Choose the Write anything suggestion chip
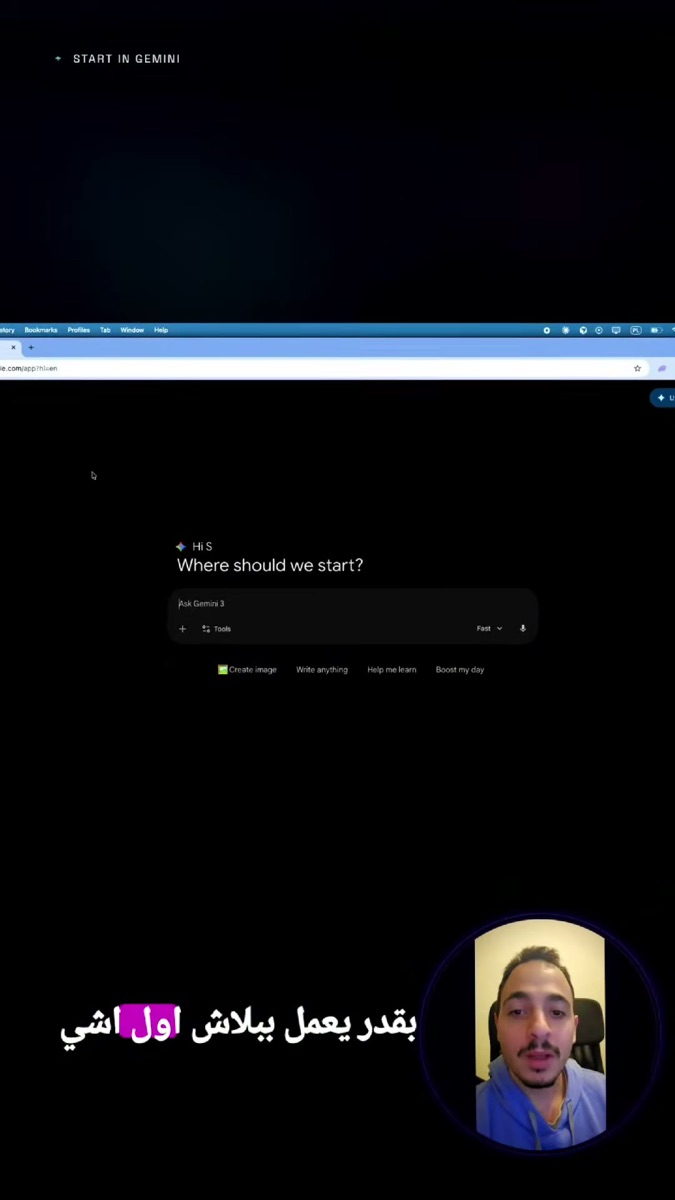Viewport: 675px width, 1200px height. (322, 670)
